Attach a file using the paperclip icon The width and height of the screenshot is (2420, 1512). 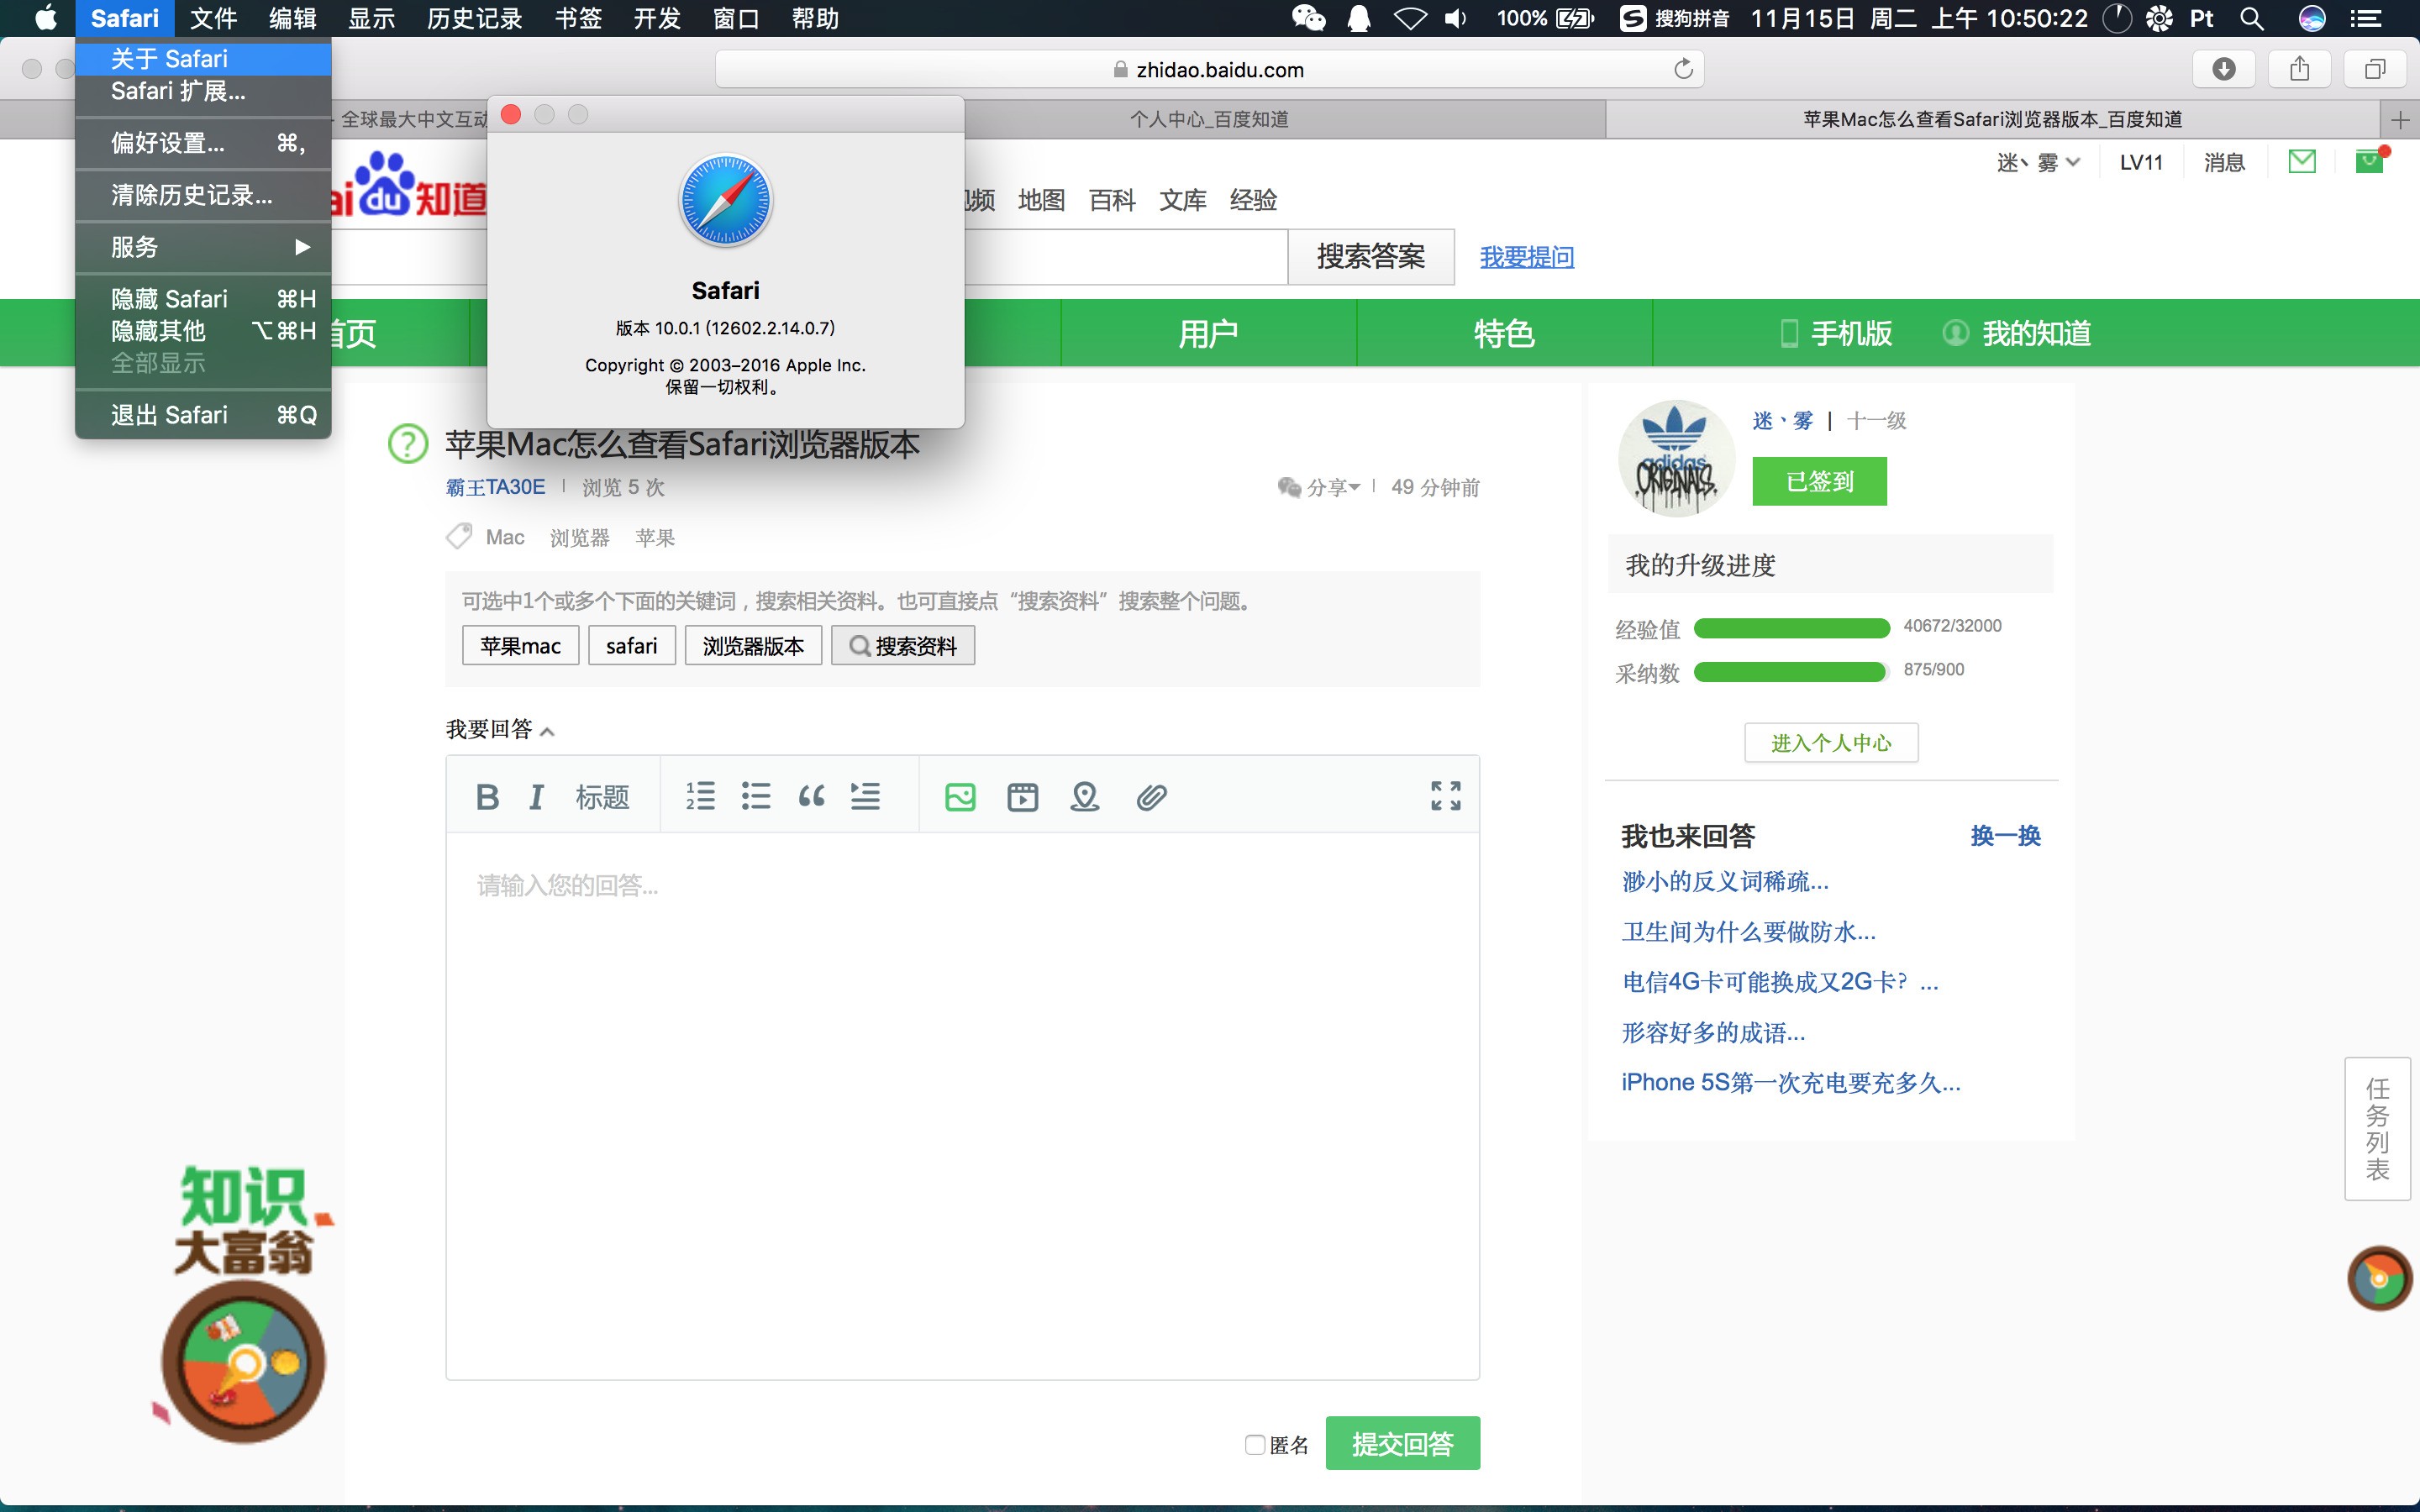(1152, 796)
